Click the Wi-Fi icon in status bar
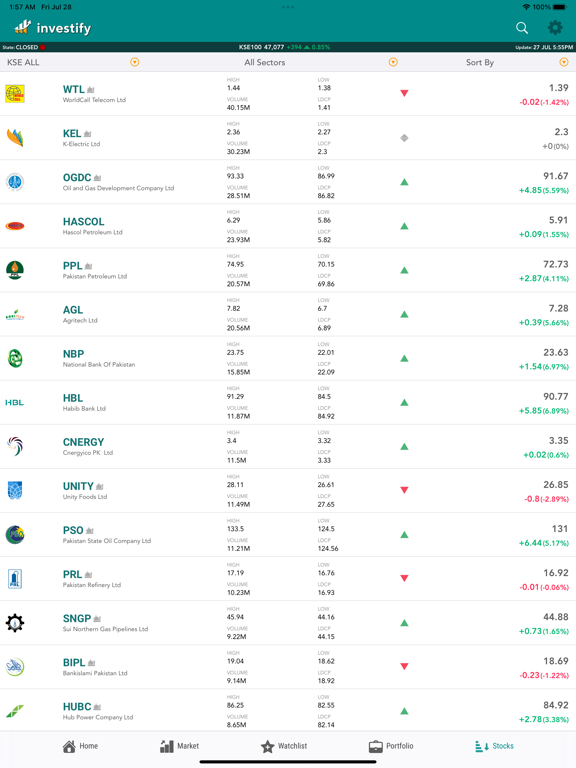 527,7
